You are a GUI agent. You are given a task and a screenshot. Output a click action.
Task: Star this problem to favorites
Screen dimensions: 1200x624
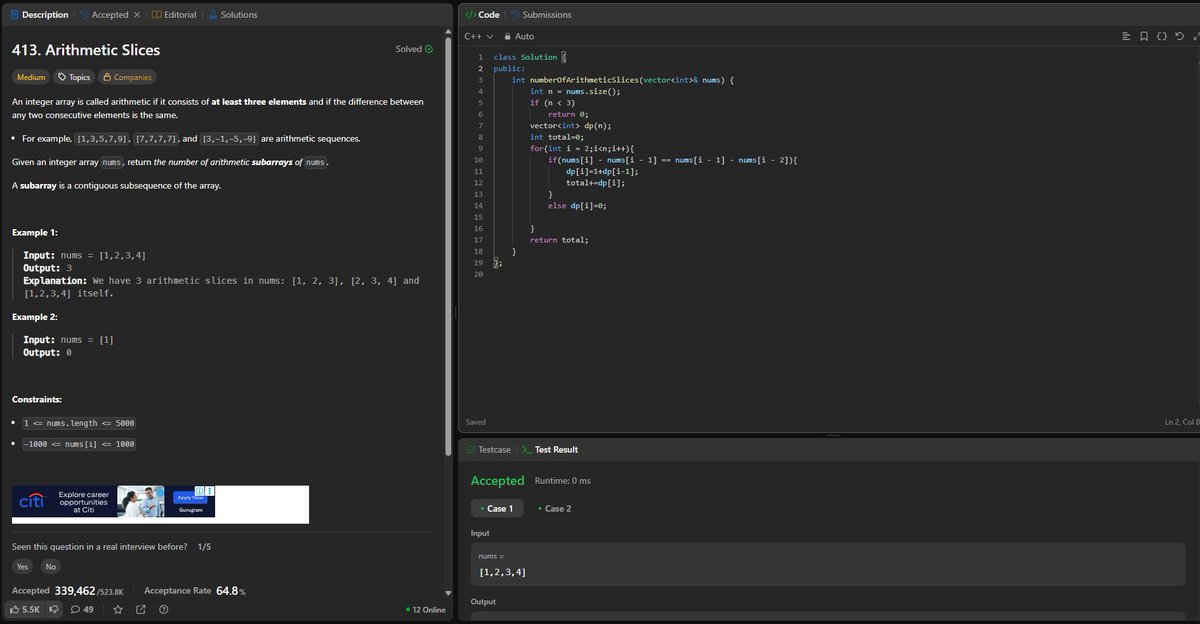point(118,609)
